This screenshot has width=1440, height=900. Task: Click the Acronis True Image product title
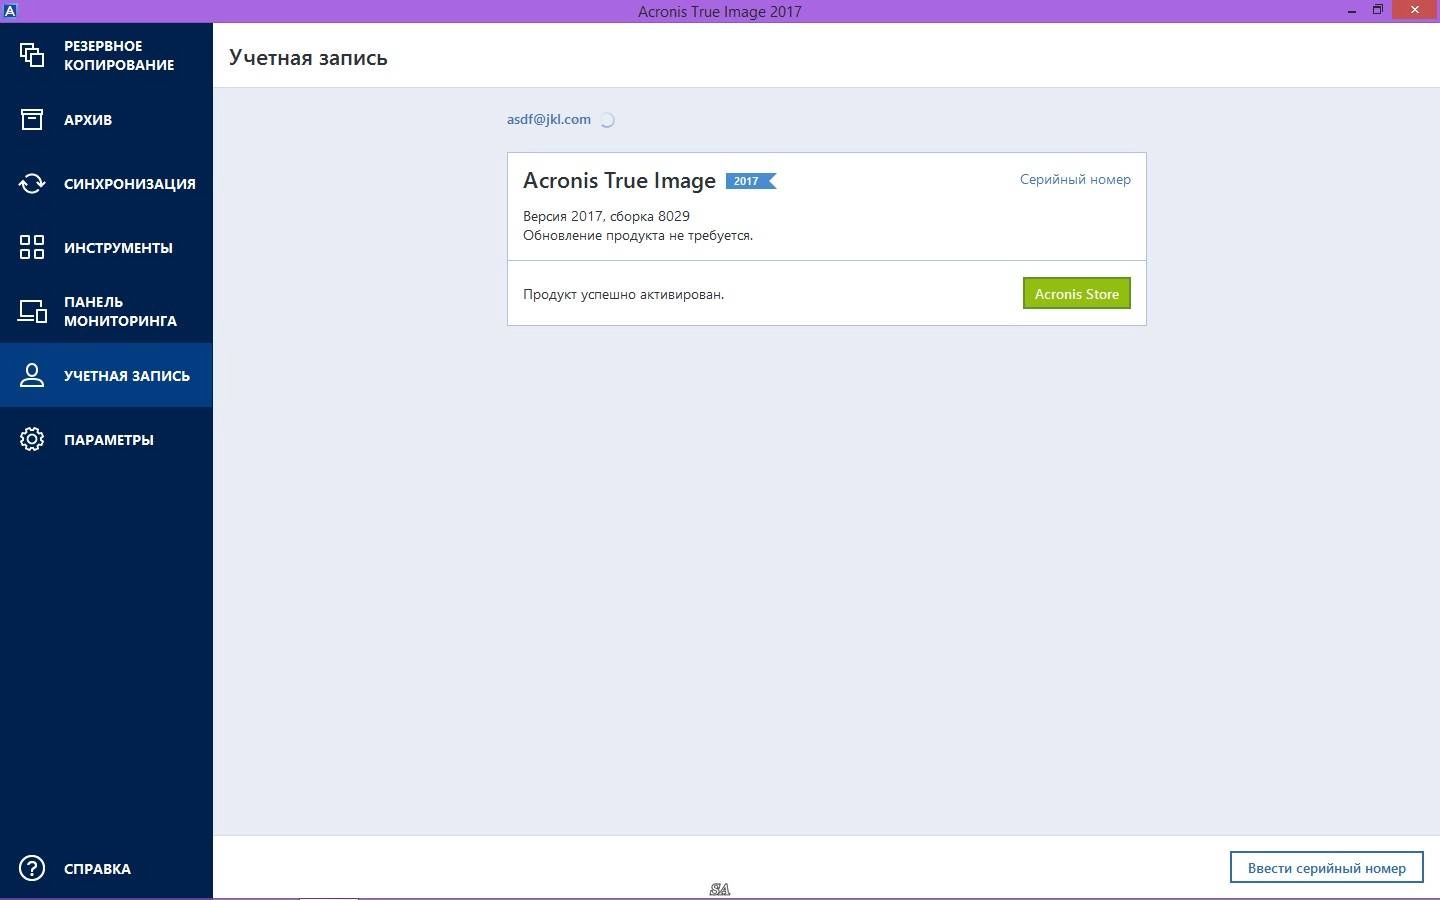click(x=619, y=181)
